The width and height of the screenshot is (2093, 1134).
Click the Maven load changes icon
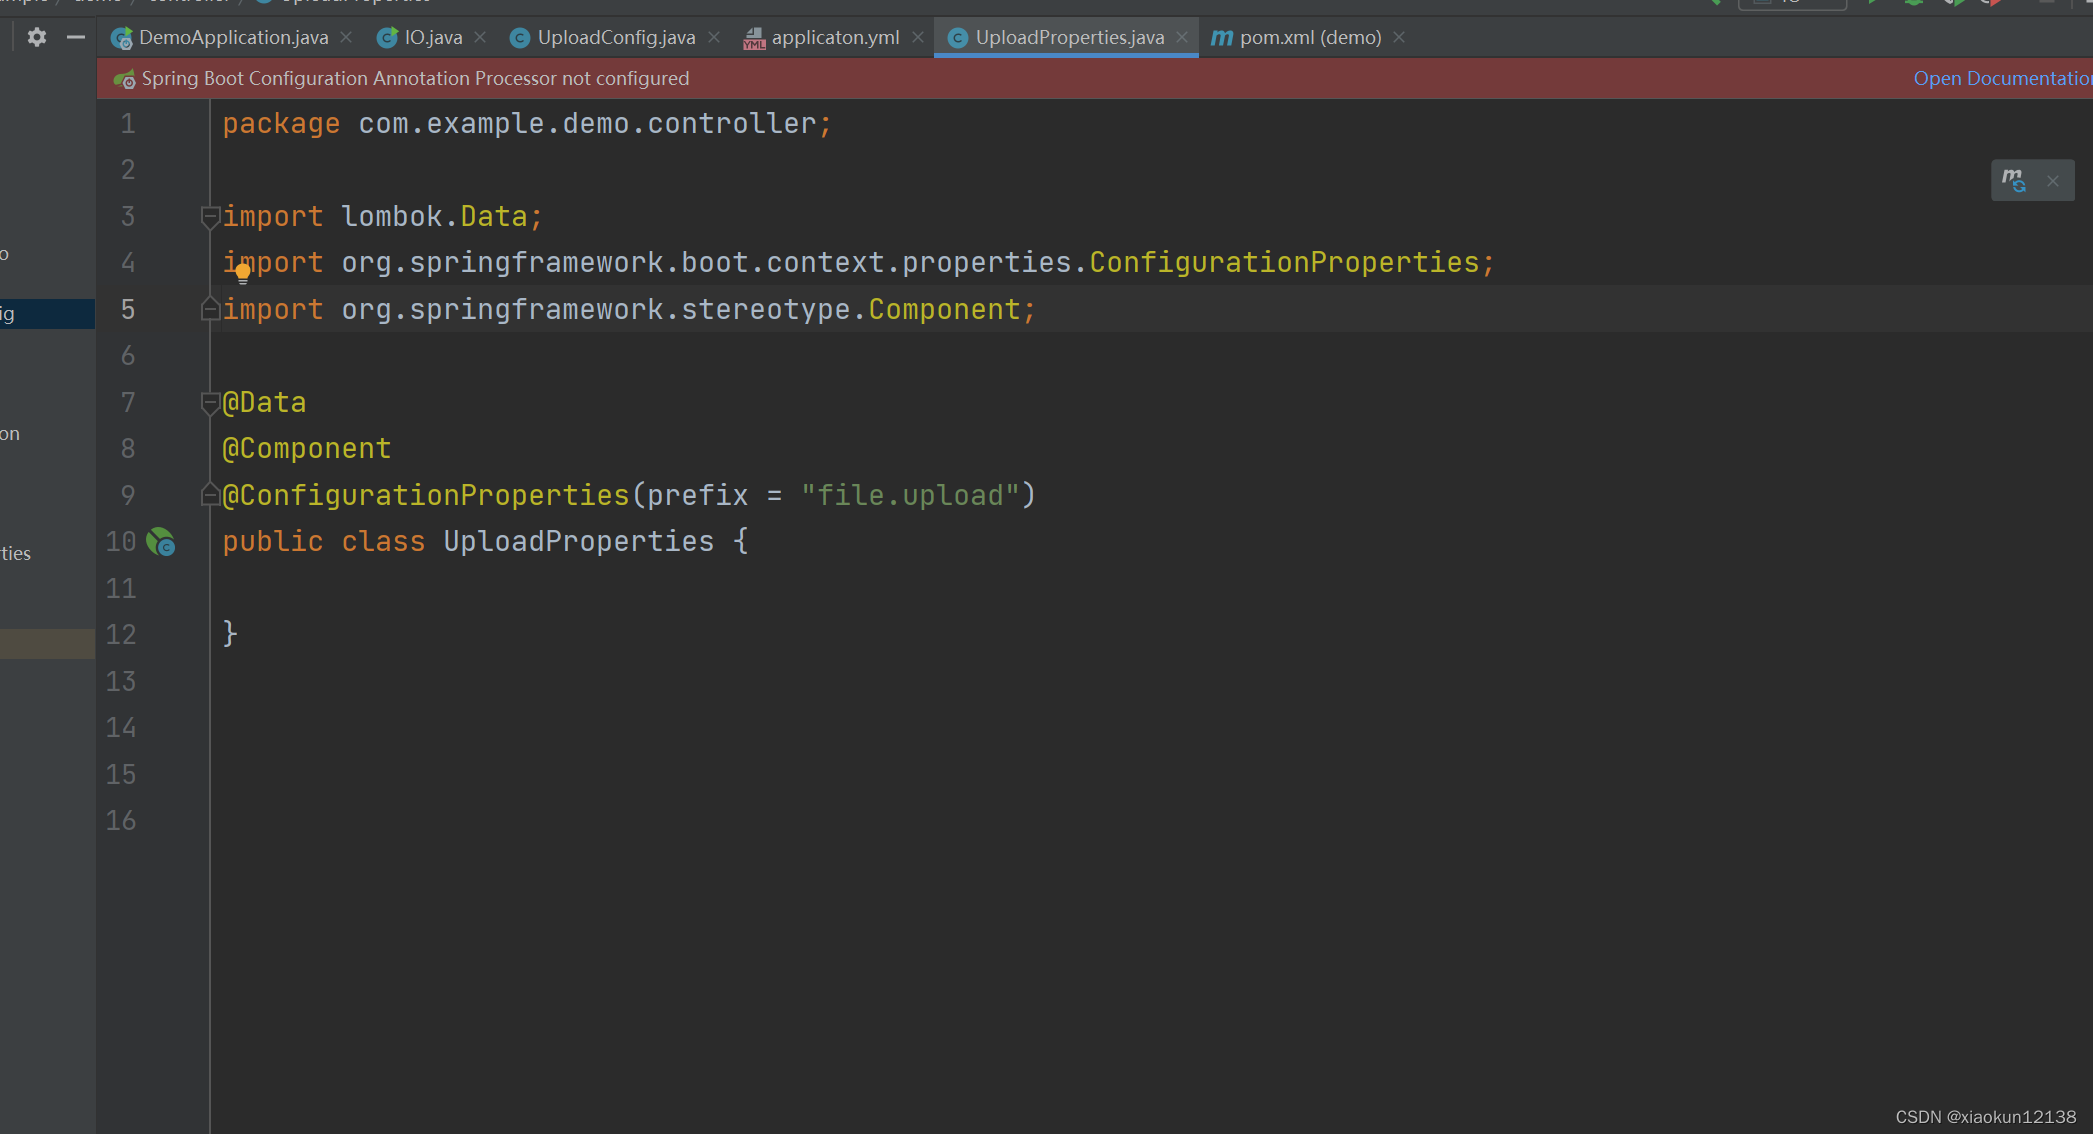pyautogui.click(x=2014, y=181)
